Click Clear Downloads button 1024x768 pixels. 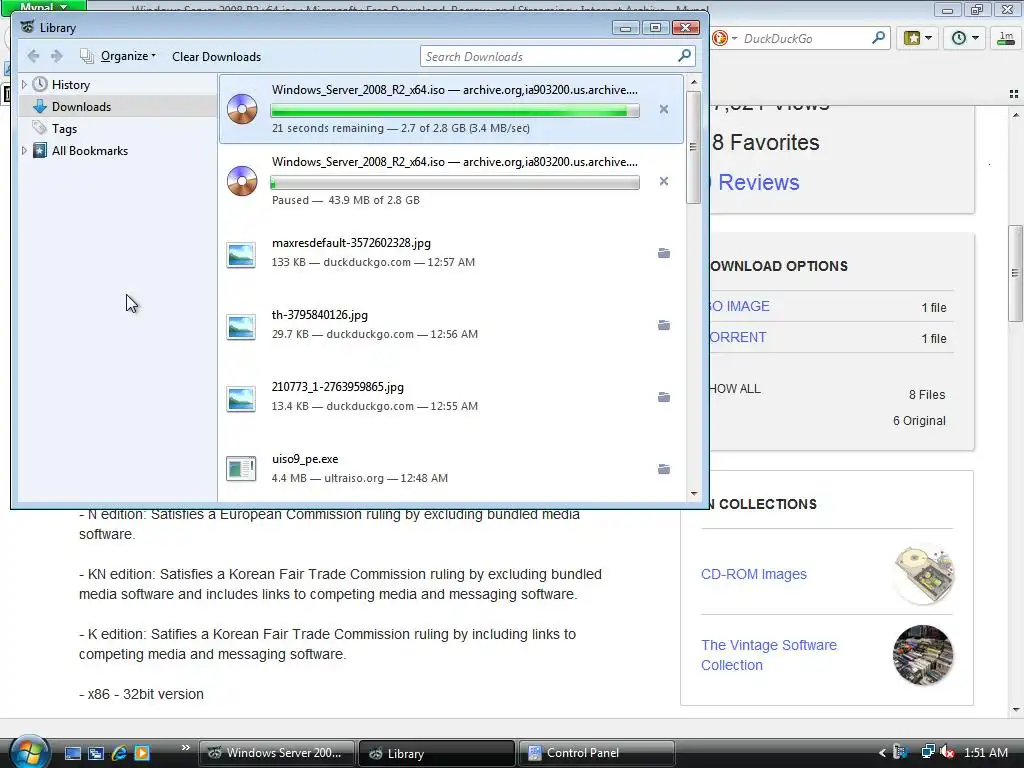click(216, 57)
